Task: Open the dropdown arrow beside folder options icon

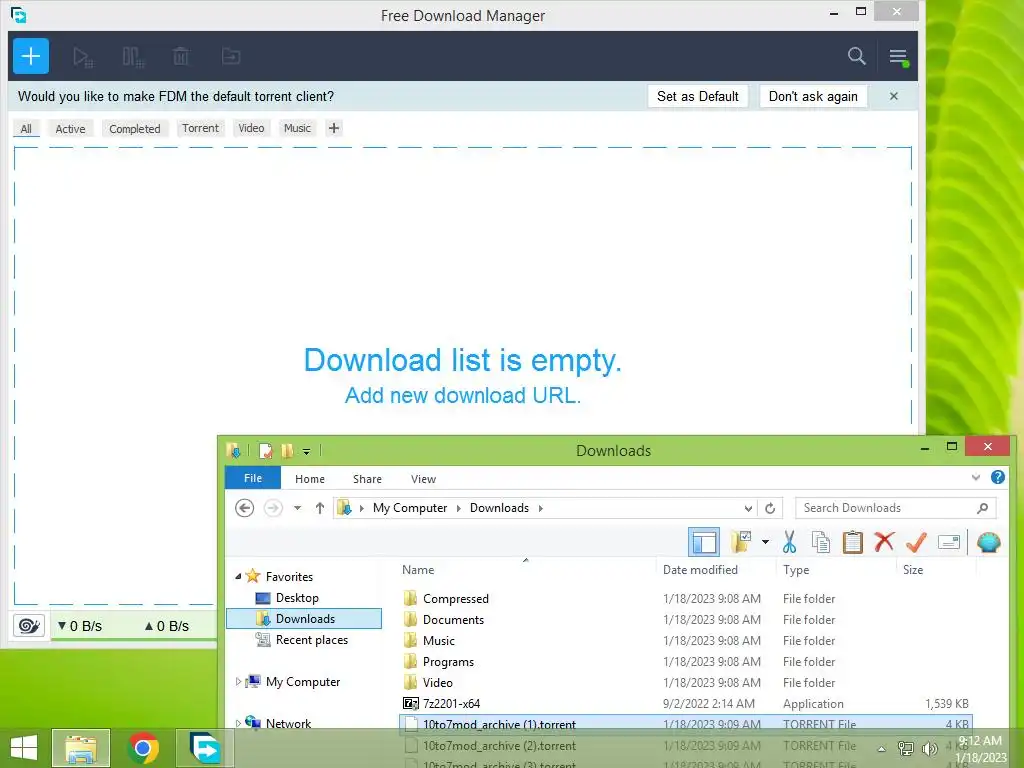Action: (765, 541)
